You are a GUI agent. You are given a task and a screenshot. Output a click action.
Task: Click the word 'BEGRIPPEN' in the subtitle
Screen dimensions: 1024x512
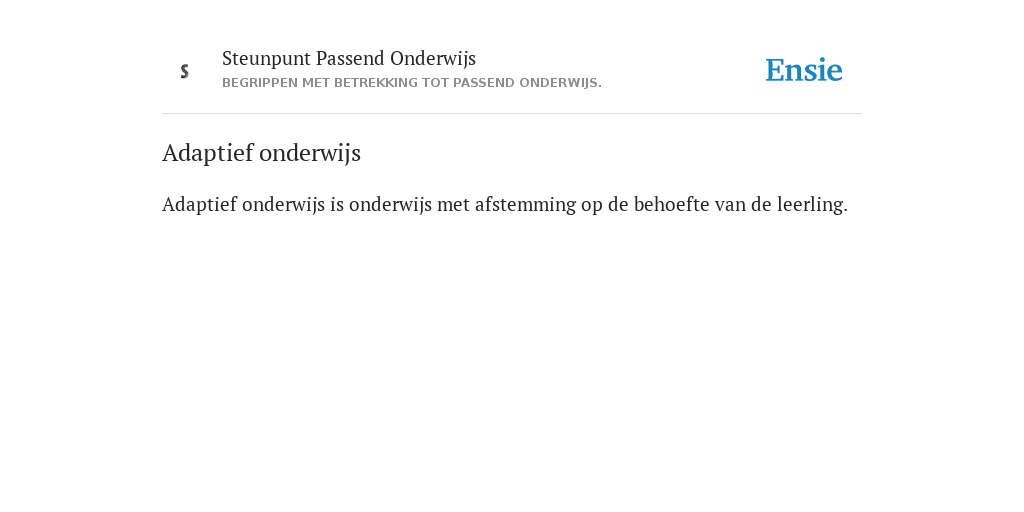pyautogui.click(x=260, y=83)
